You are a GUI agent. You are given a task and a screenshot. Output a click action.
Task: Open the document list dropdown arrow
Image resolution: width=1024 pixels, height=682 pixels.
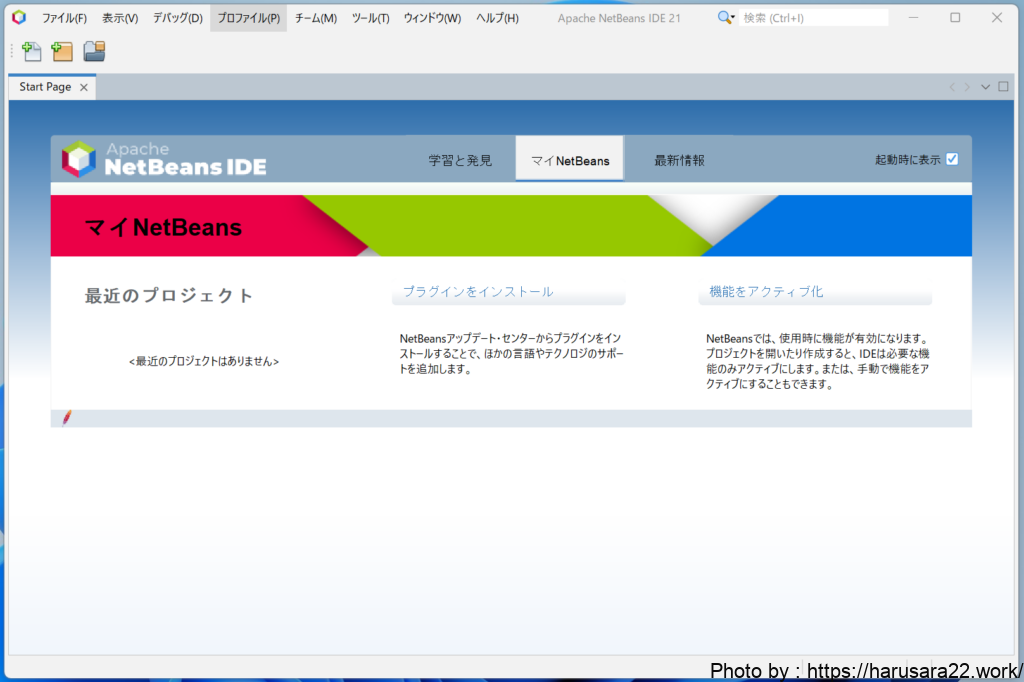click(x=985, y=87)
